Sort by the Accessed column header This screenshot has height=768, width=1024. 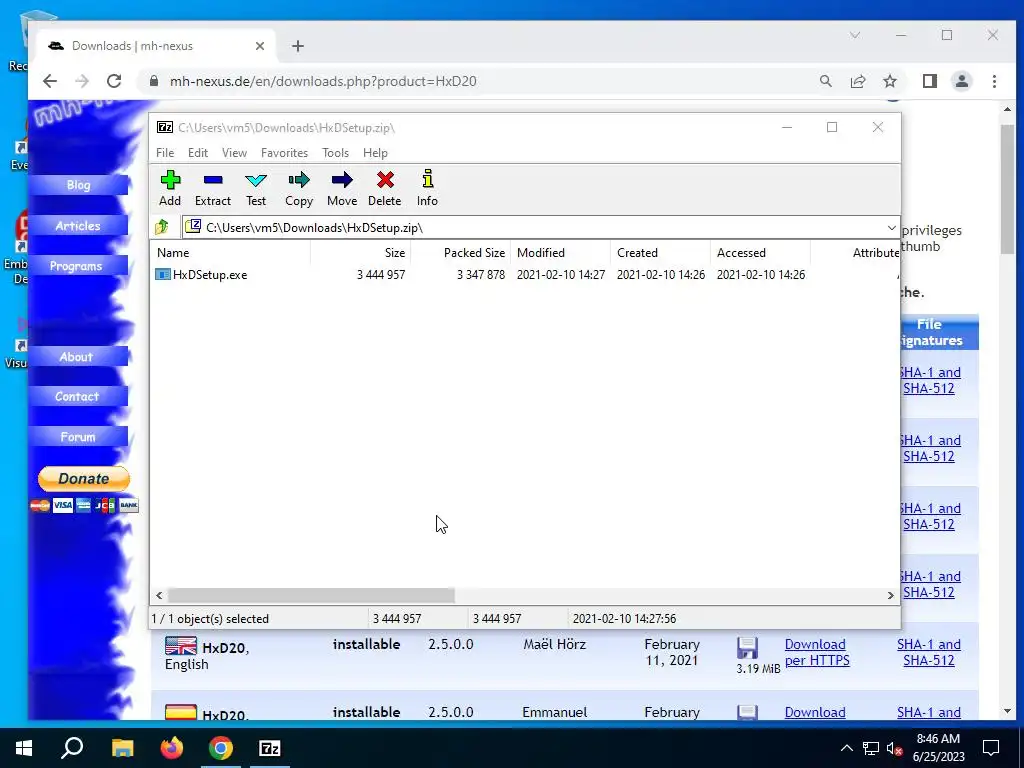click(760, 253)
